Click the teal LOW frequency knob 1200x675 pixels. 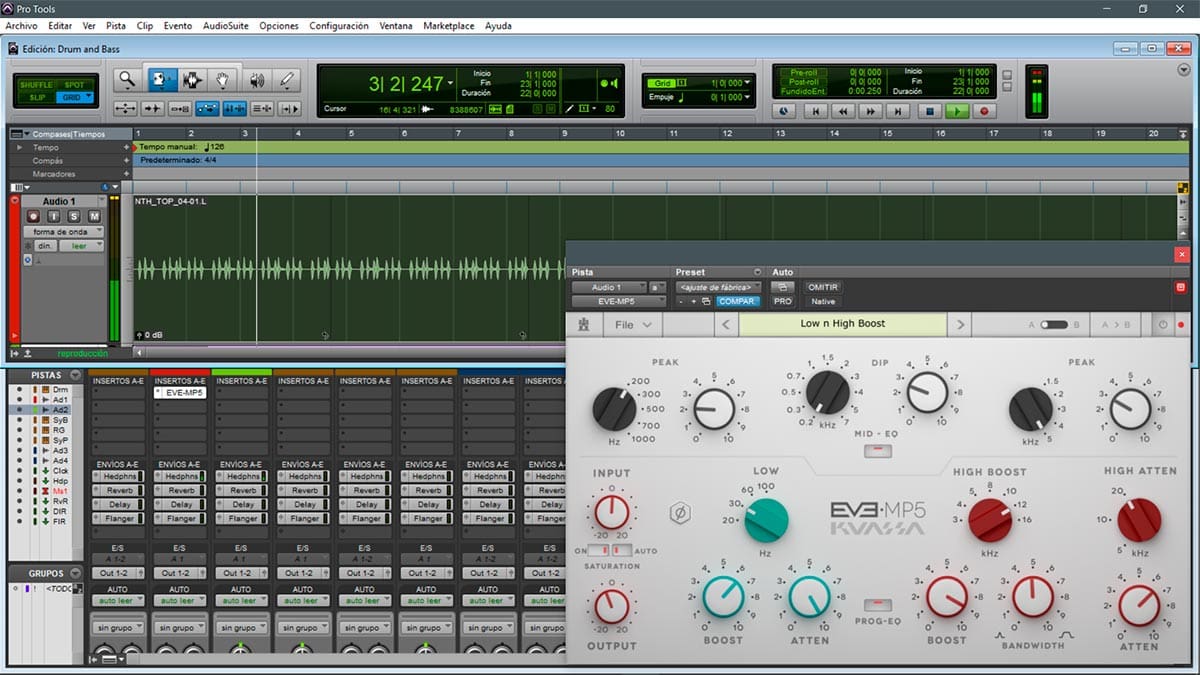point(767,520)
